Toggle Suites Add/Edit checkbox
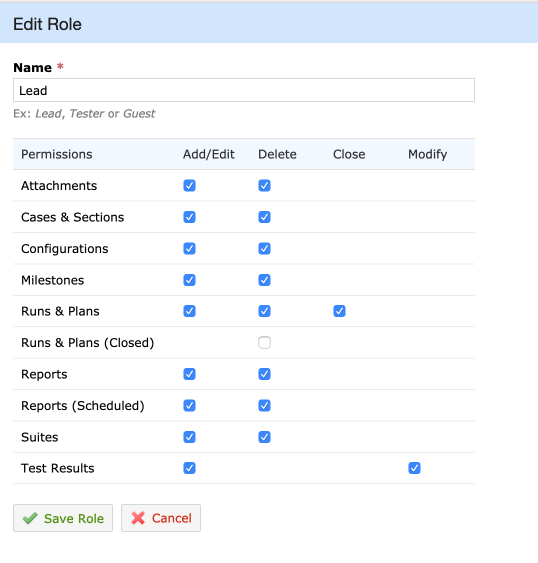This screenshot has width=538, height=563. click(189, 437)
